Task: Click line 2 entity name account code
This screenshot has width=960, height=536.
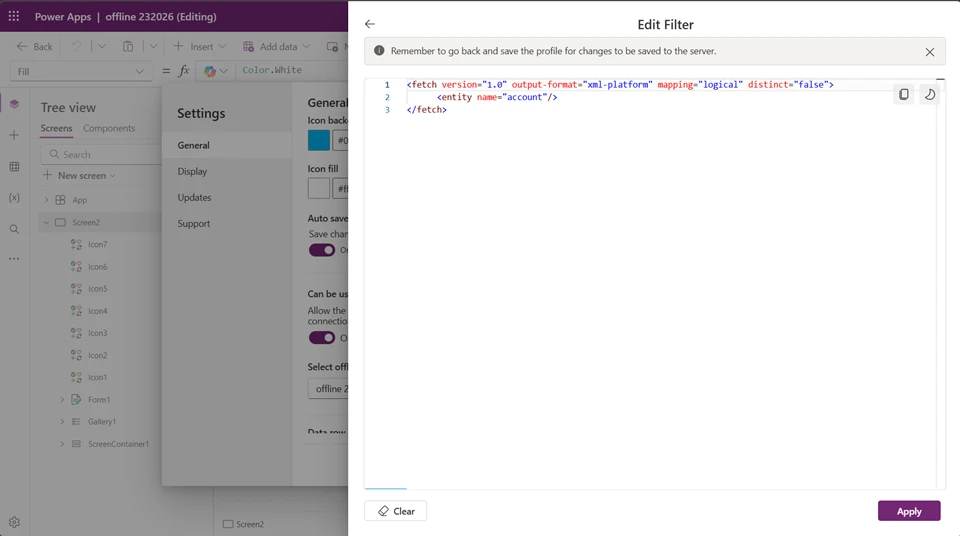Action: point(497,97)
